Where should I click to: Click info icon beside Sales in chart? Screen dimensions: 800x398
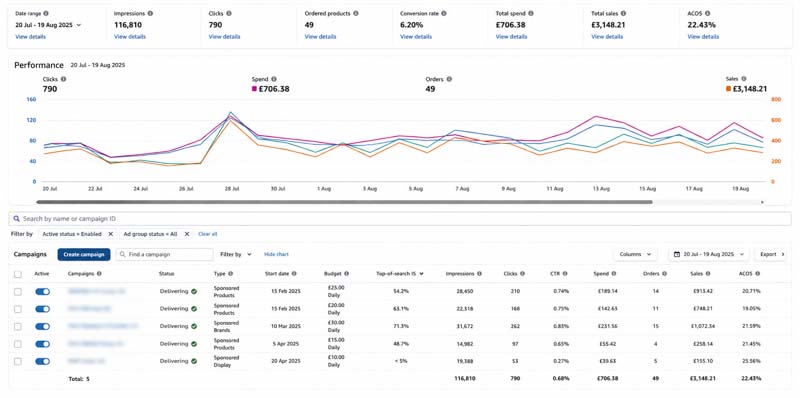point(743,79)
